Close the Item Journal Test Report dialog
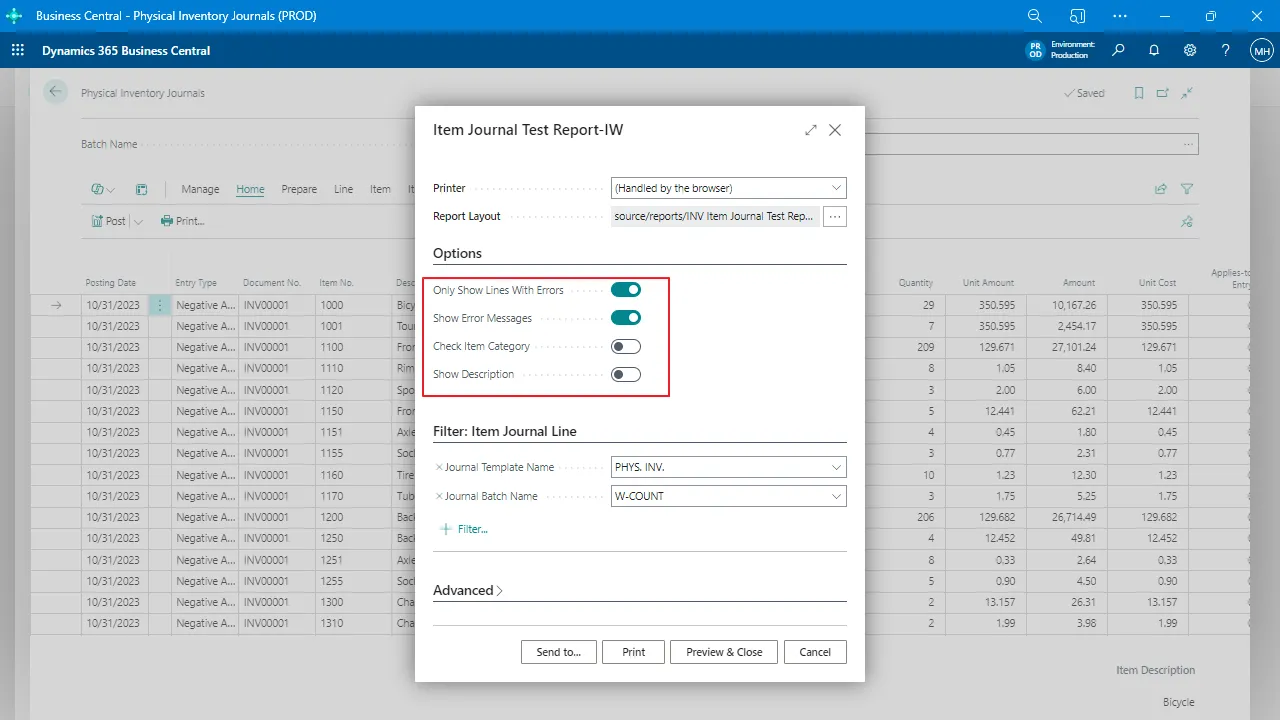The width and height of the screenshot is (1280, 720). [x=835, y=130]
